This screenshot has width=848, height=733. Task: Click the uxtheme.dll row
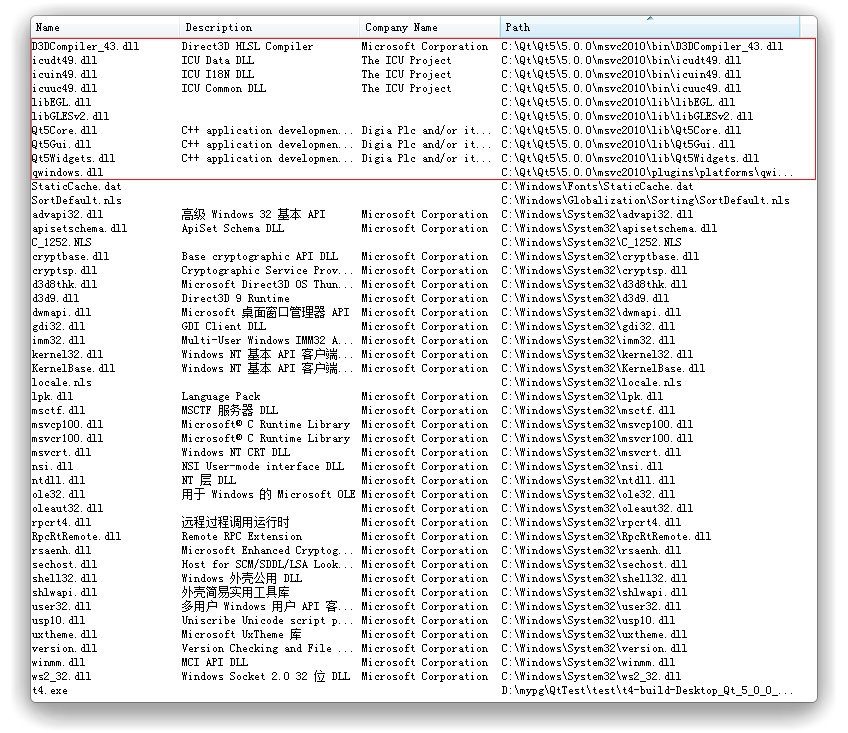[x=65, y=635]
